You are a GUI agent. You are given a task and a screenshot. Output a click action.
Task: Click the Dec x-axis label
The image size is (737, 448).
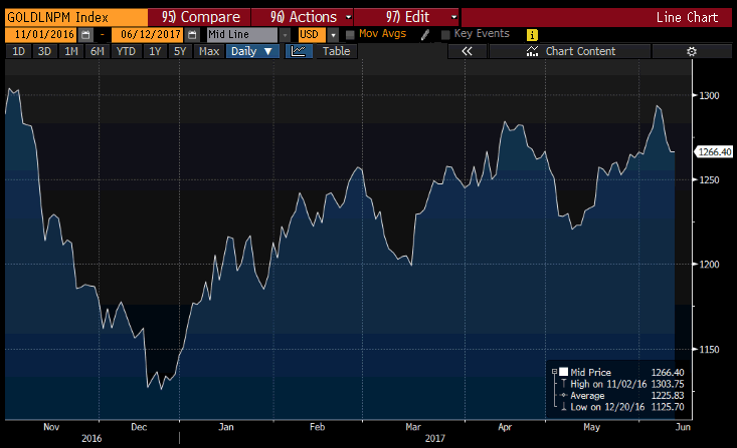(x=139, y=427)
